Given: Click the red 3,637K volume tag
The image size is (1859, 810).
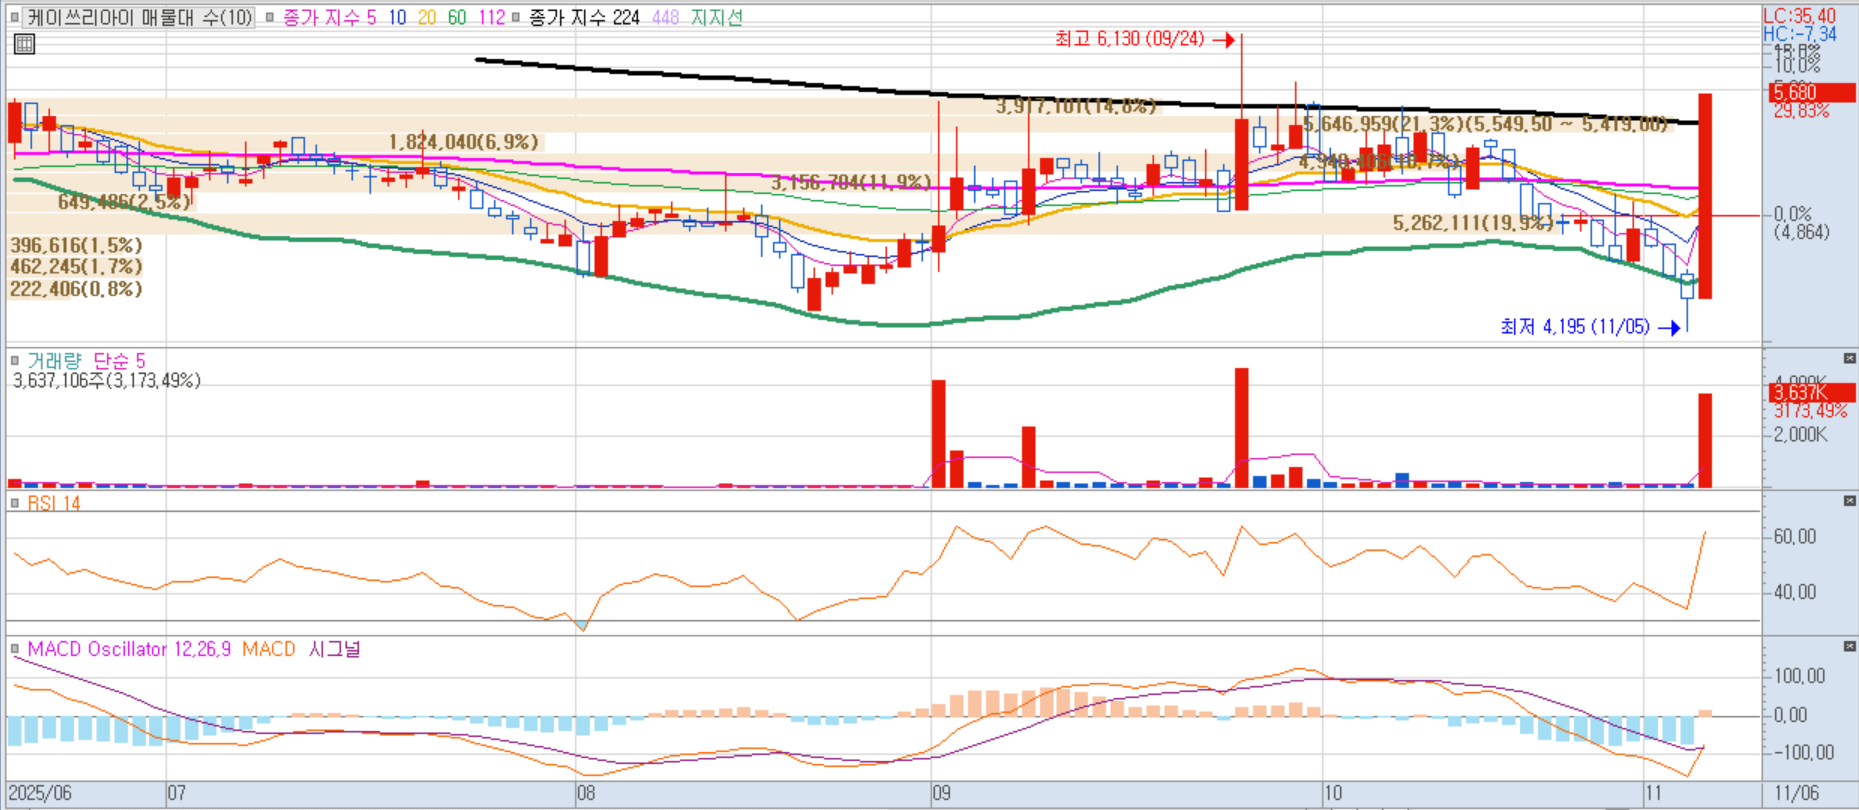Looking at the screenshot, I should coord(1811,392).
